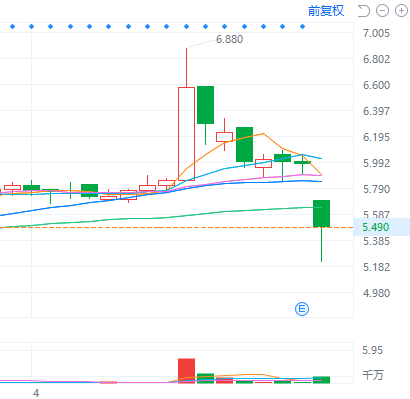Click the 5.790 price axis label
This screenshot has width=410, height=399.
coord(376,189)
